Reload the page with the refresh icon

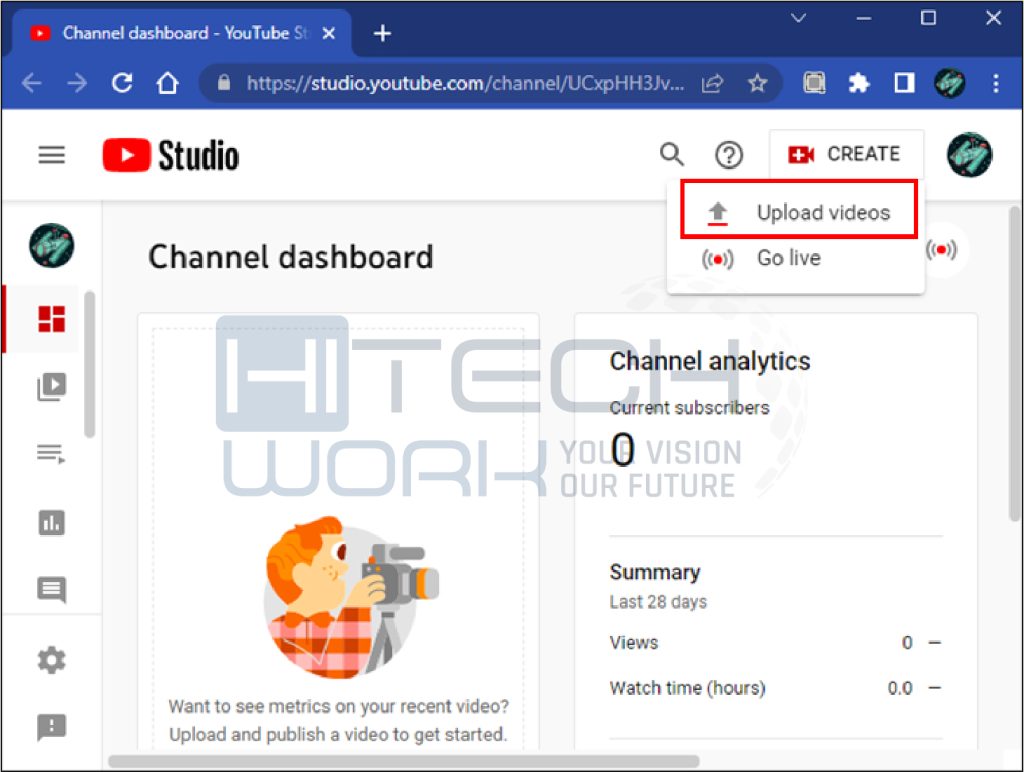click(122, 83)
